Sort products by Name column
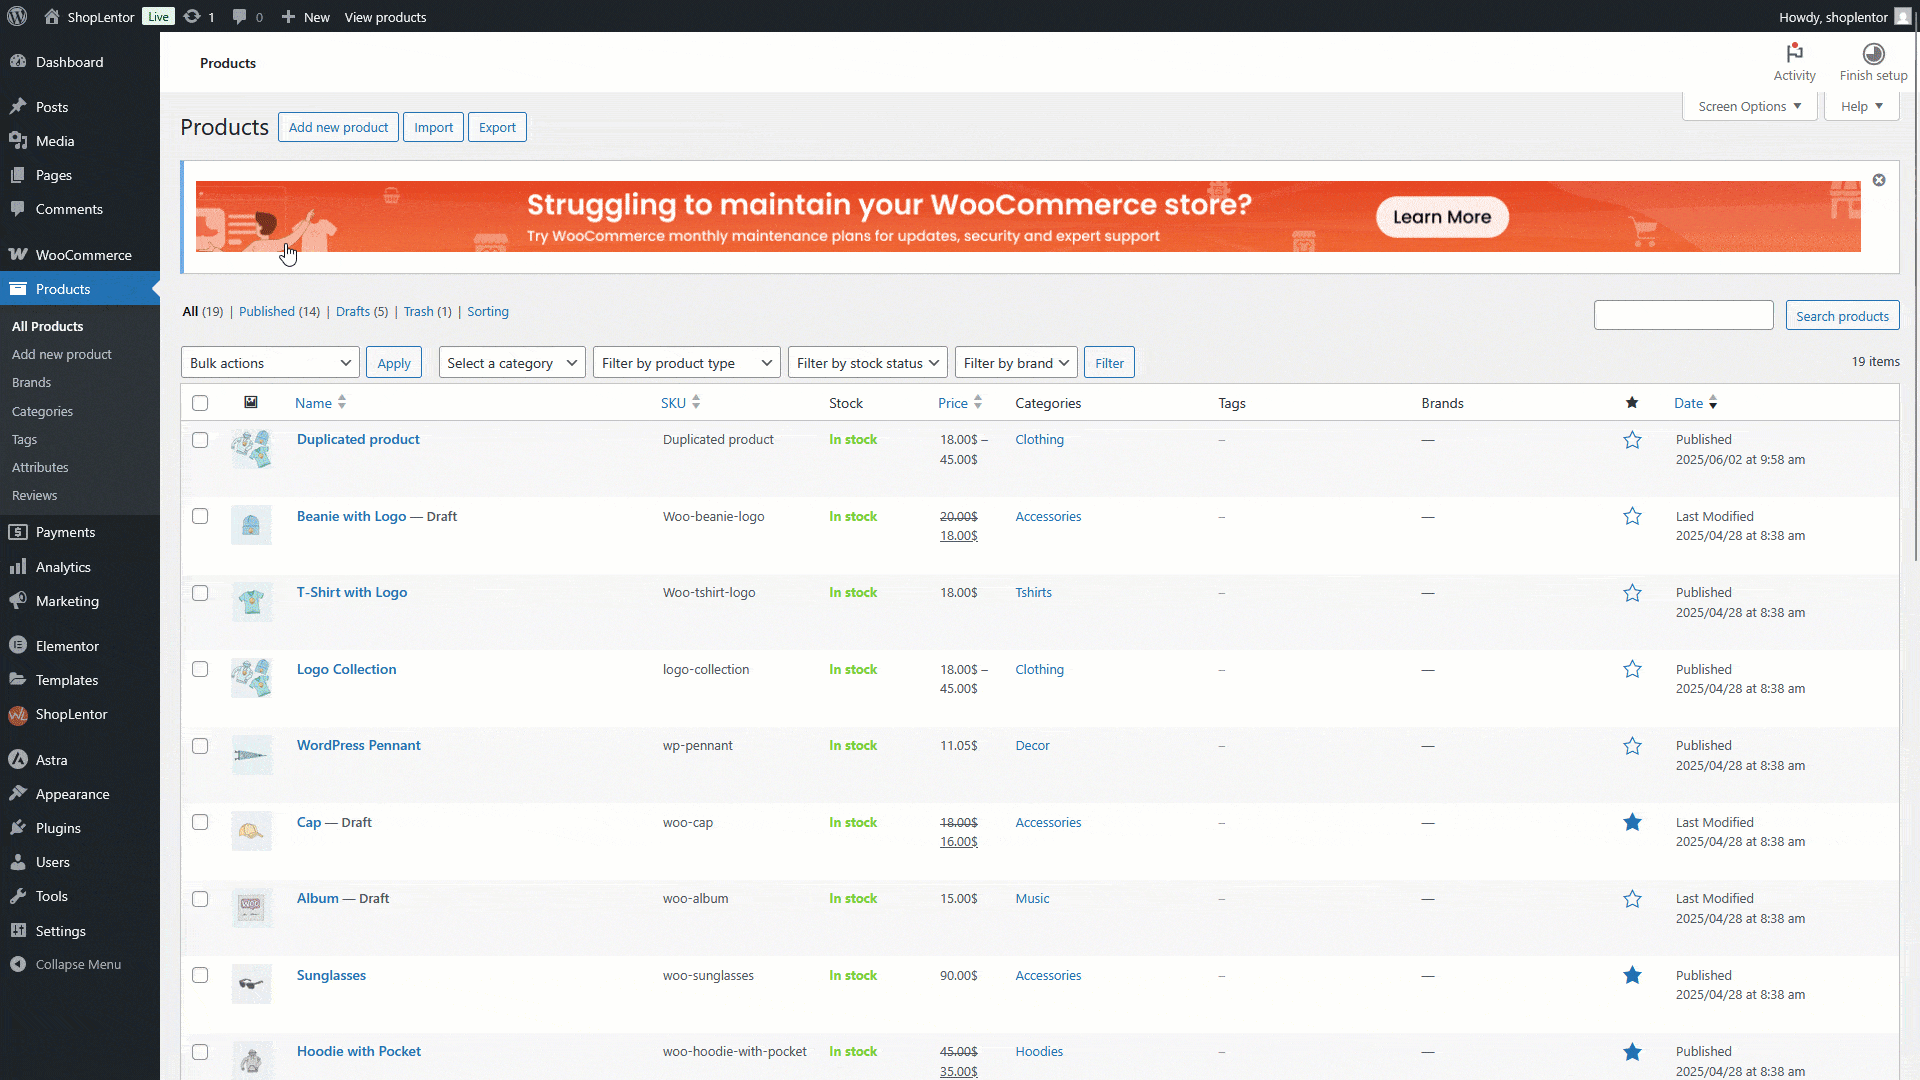This screenshot has height=1080, width=1920. click(320, 403)
